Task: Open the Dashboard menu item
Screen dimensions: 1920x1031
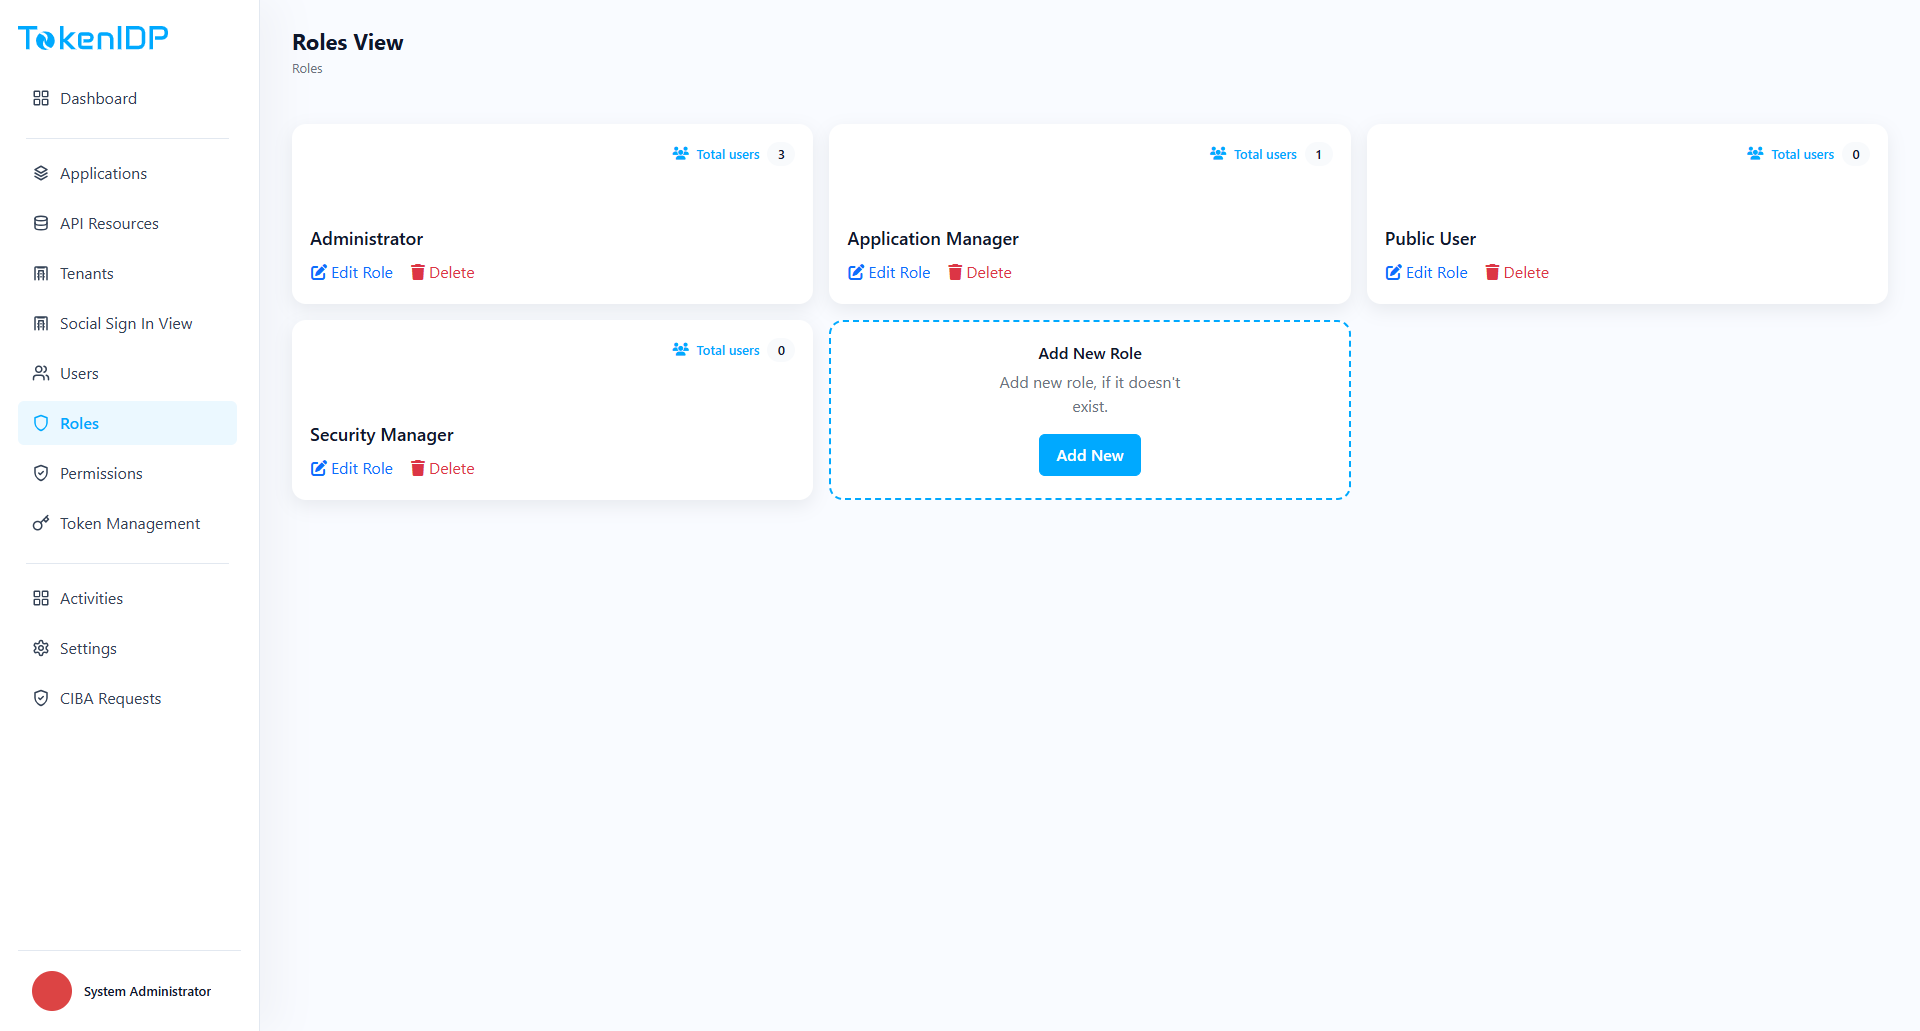Action: pos(127,98)
